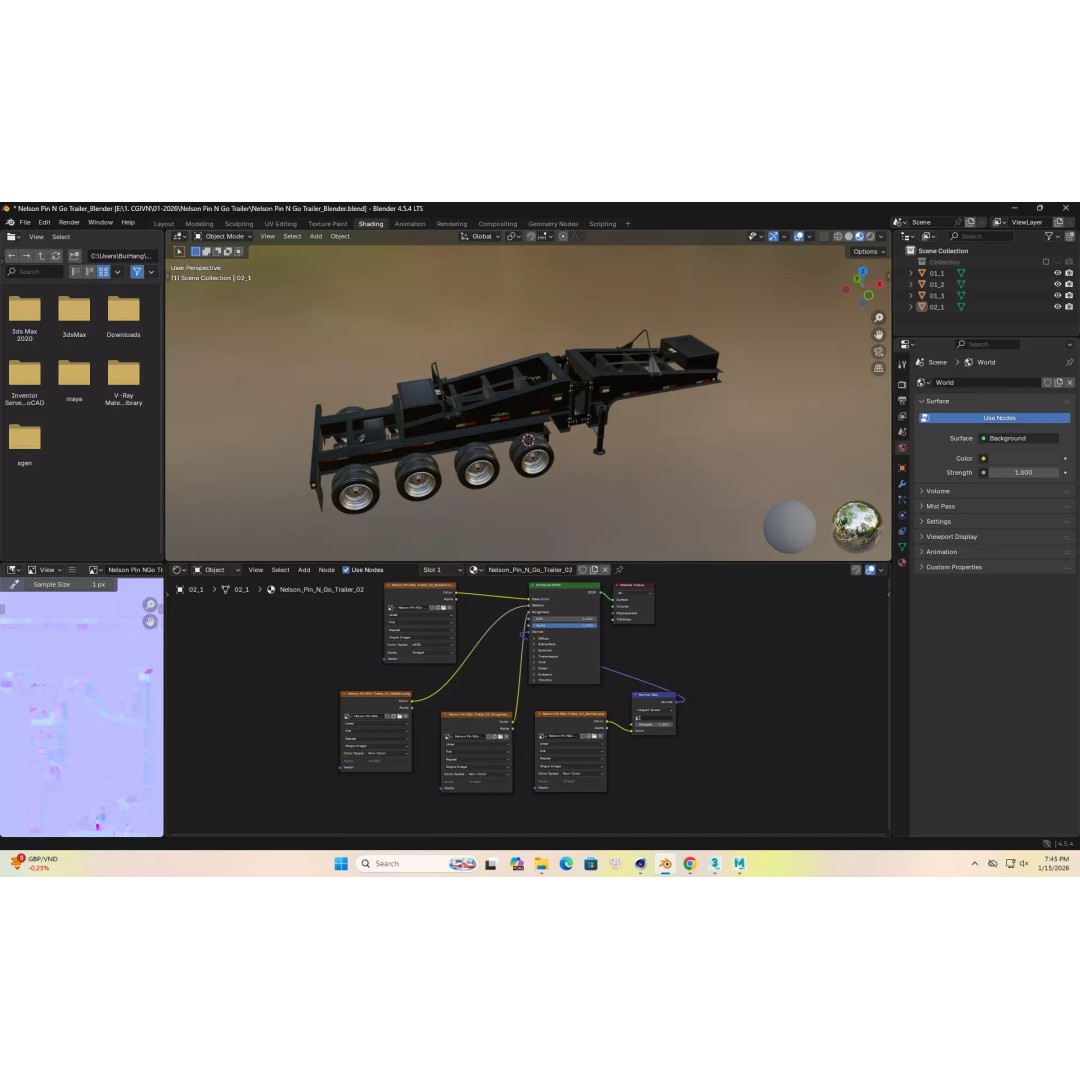
Task: Open the Render menu
Action: 69,222
